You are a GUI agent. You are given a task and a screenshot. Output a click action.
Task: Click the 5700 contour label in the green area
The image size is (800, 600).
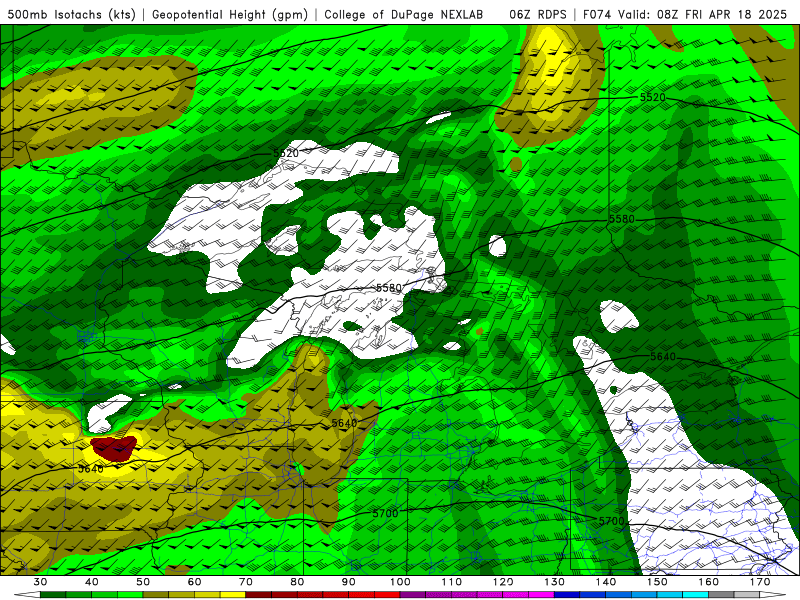coord(385,513)
